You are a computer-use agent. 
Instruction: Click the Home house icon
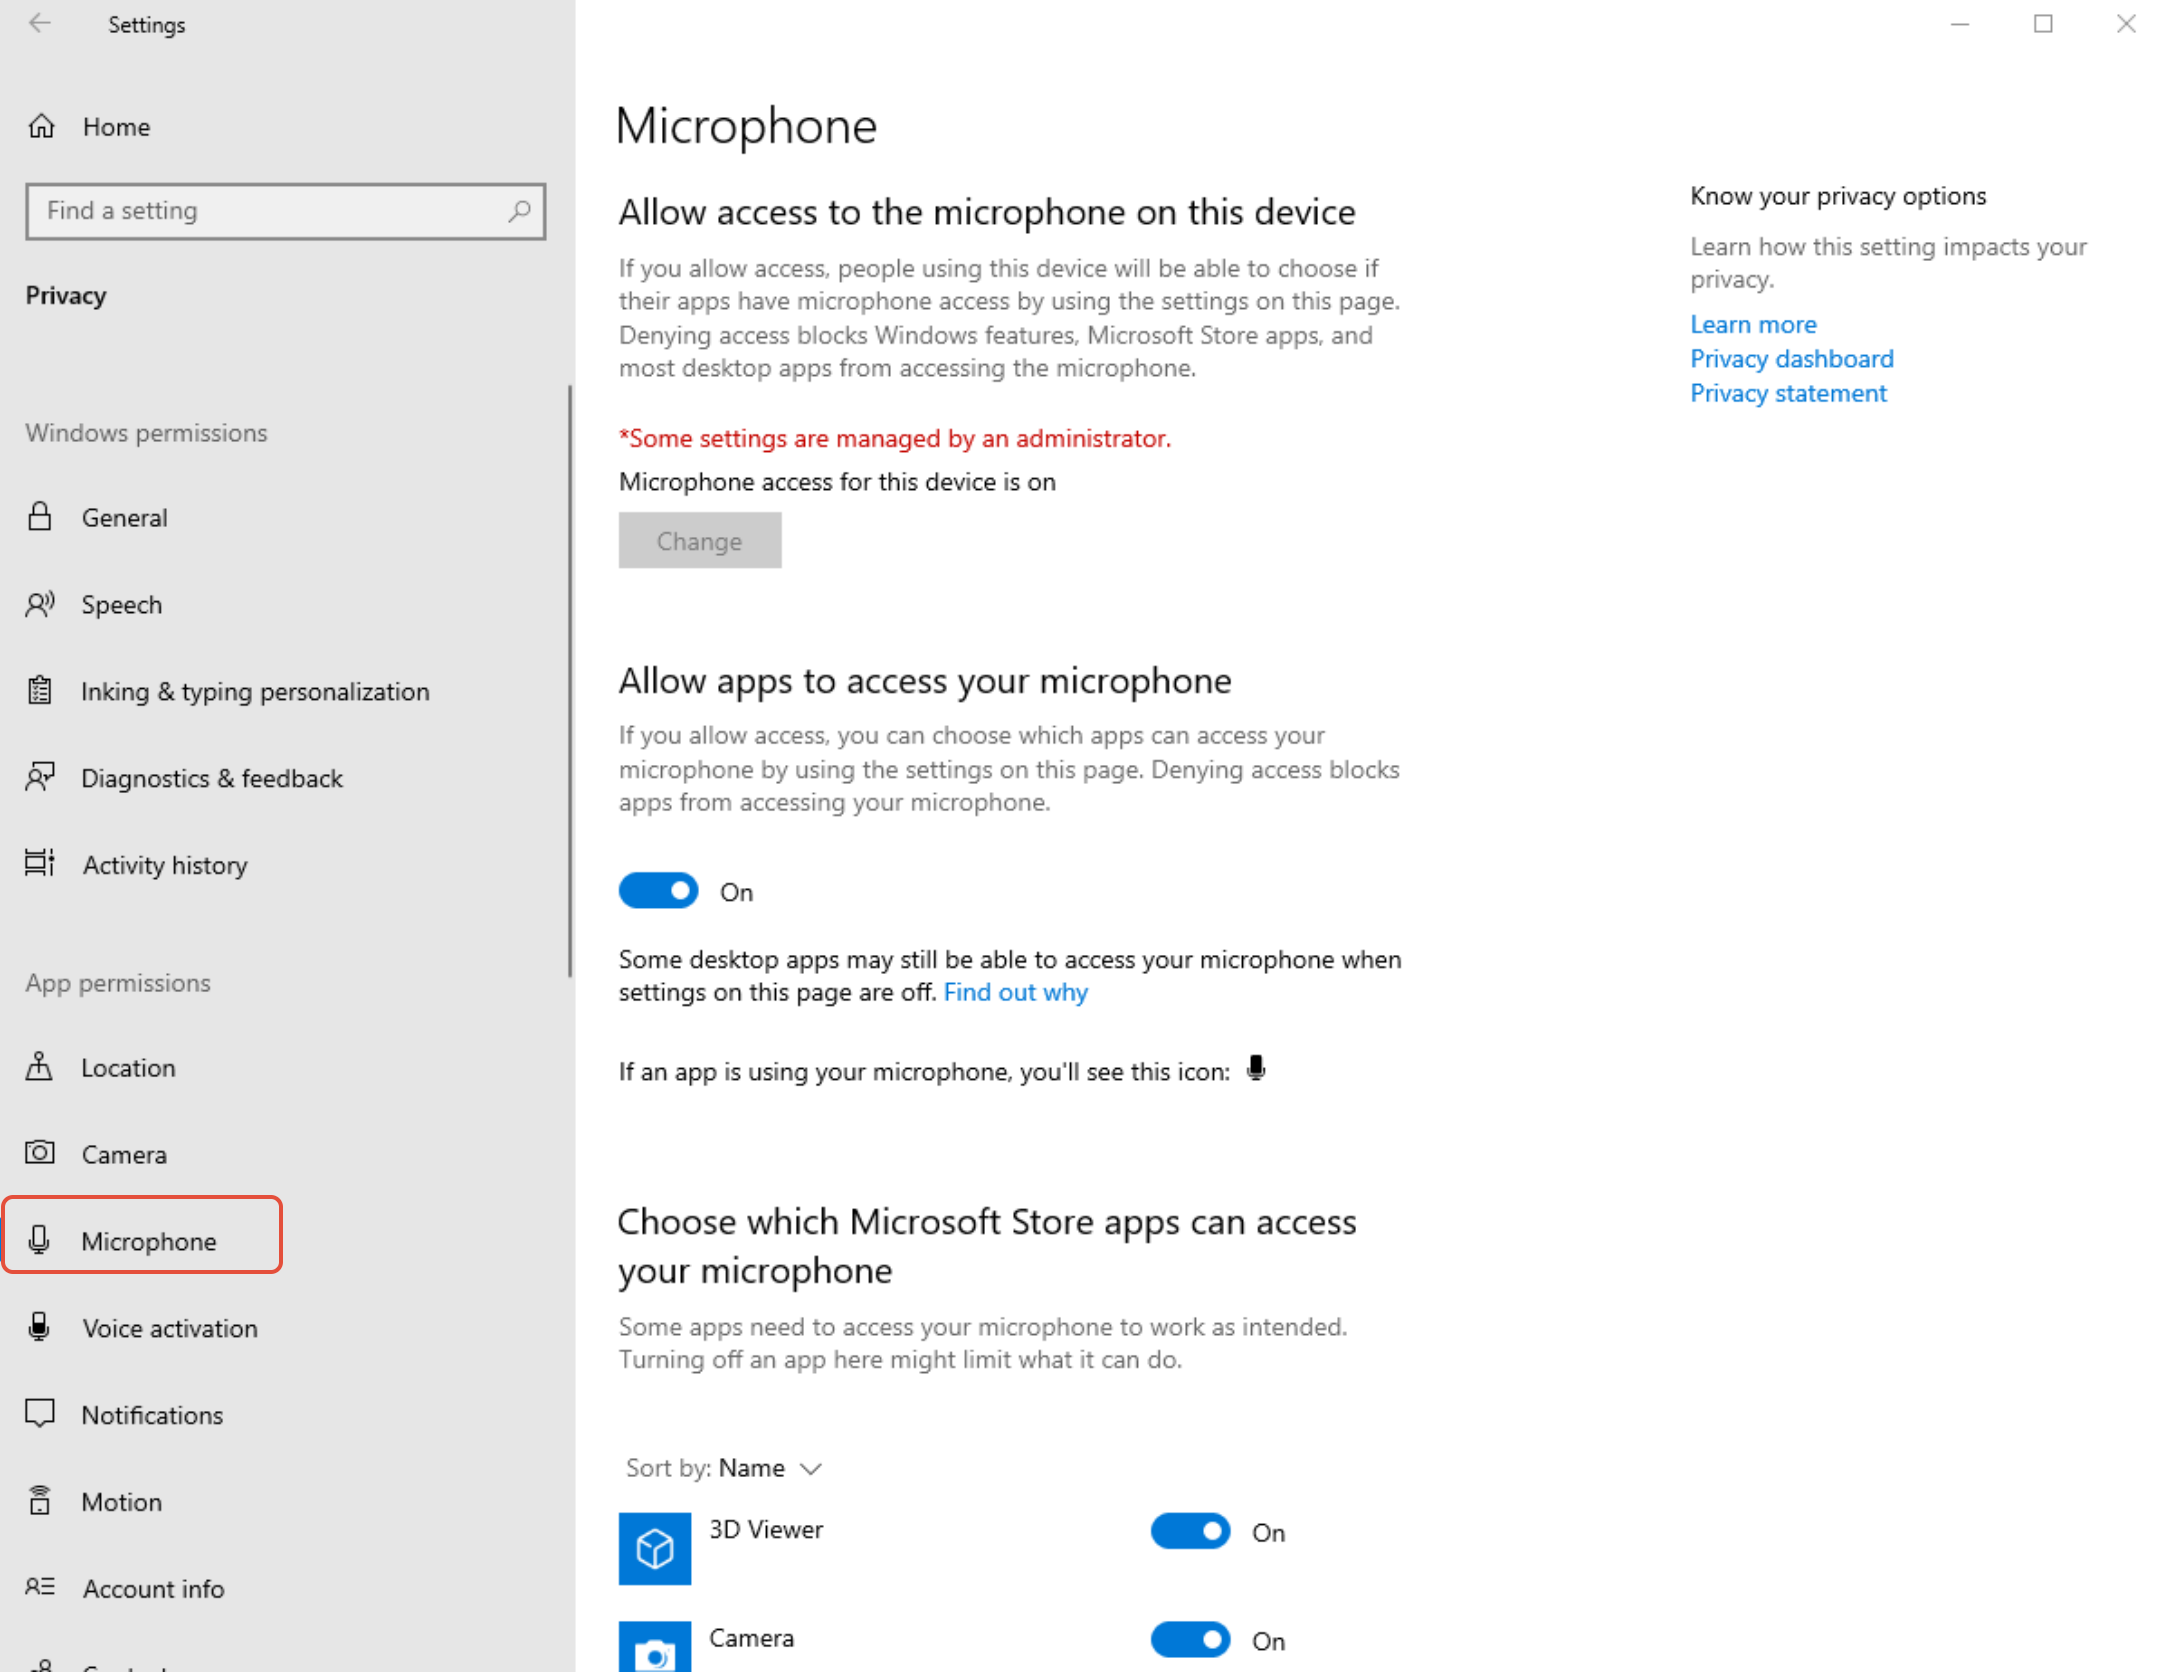point(41,127)
